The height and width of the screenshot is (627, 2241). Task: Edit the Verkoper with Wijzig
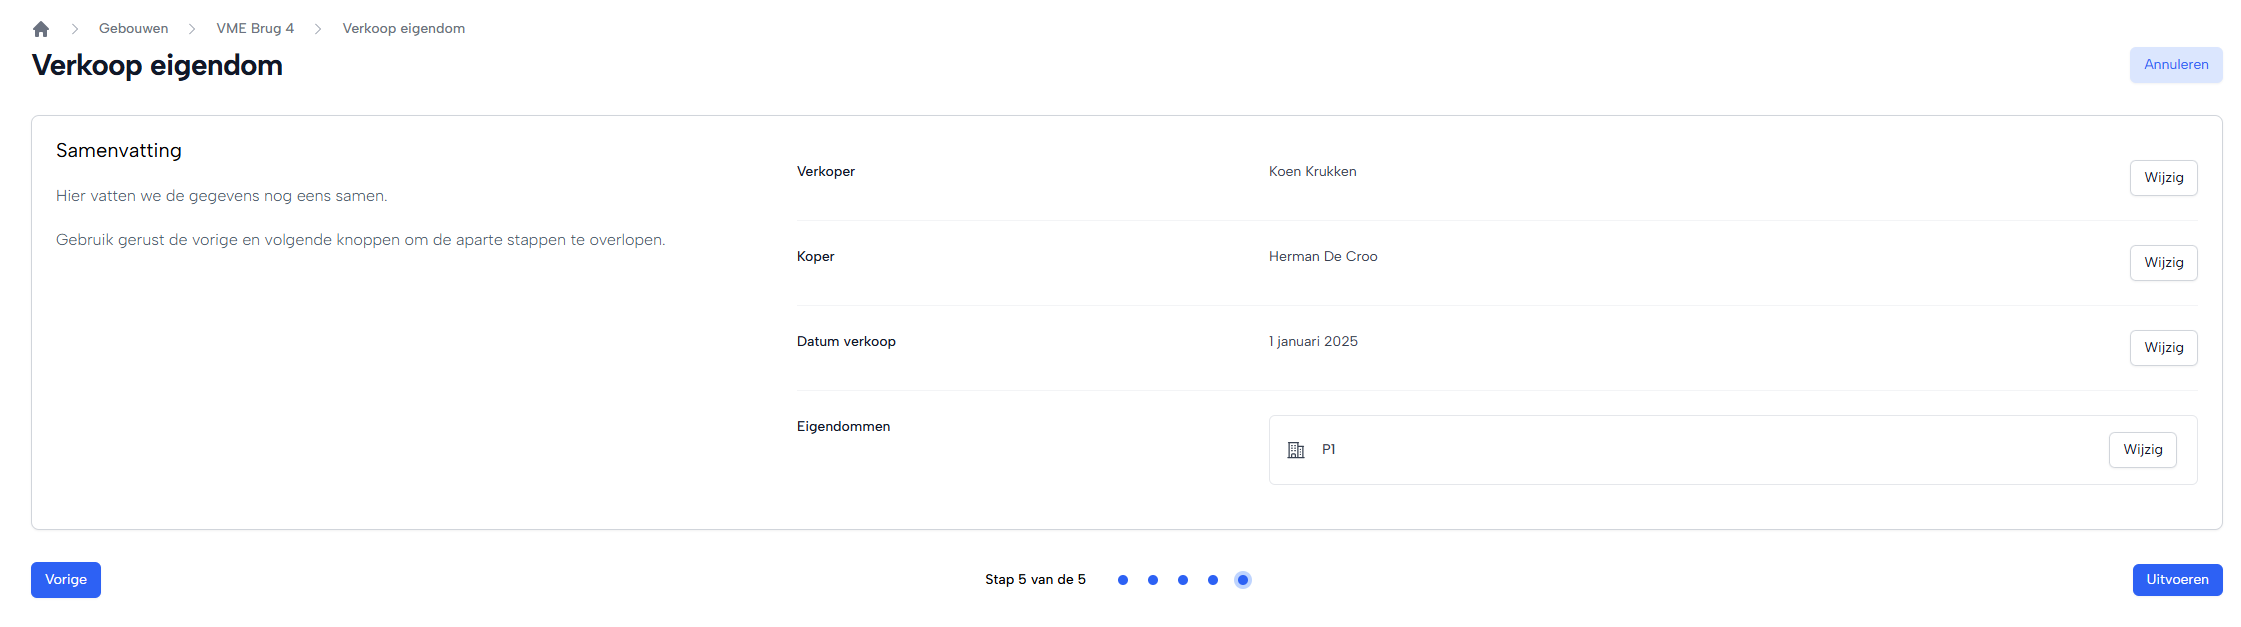2163,178
